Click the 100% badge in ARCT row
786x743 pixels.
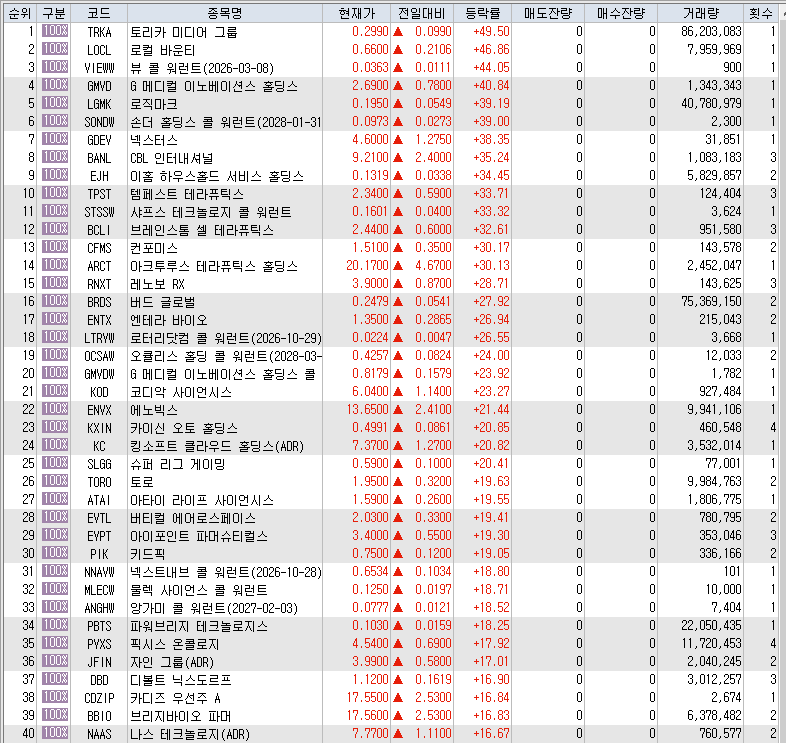55,265
